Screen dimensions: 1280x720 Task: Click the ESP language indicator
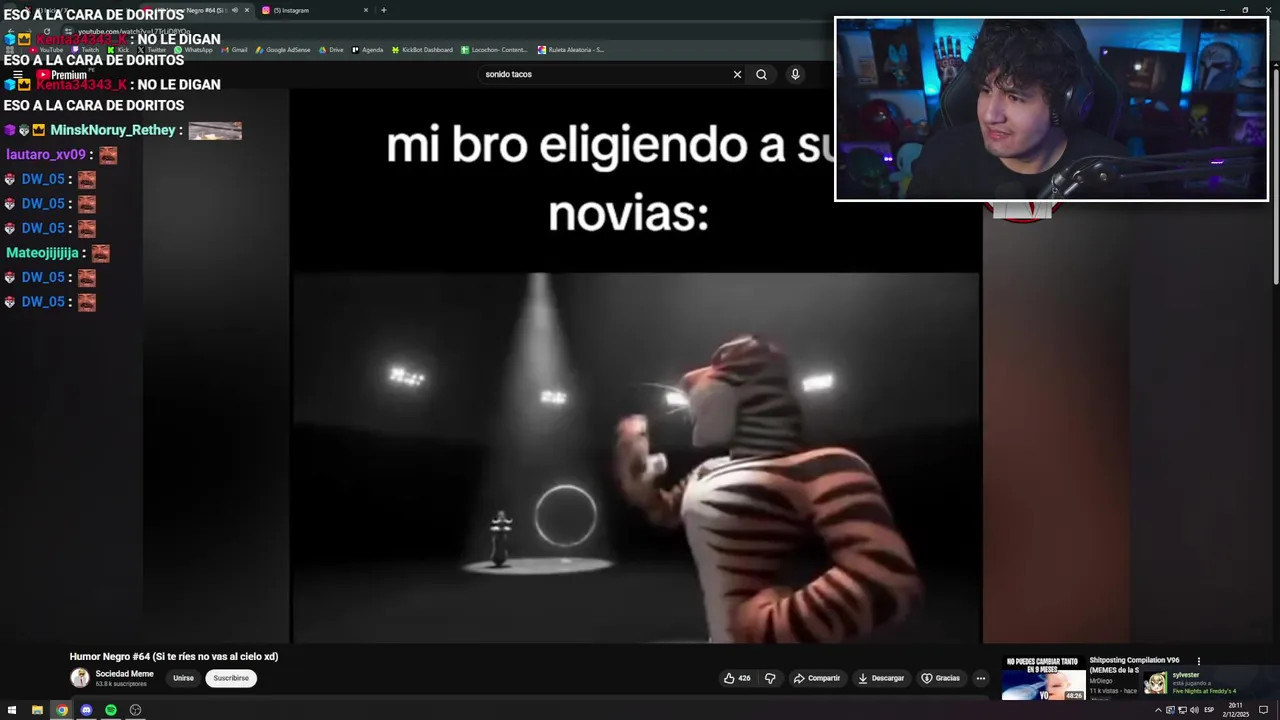pos(1209,710)
